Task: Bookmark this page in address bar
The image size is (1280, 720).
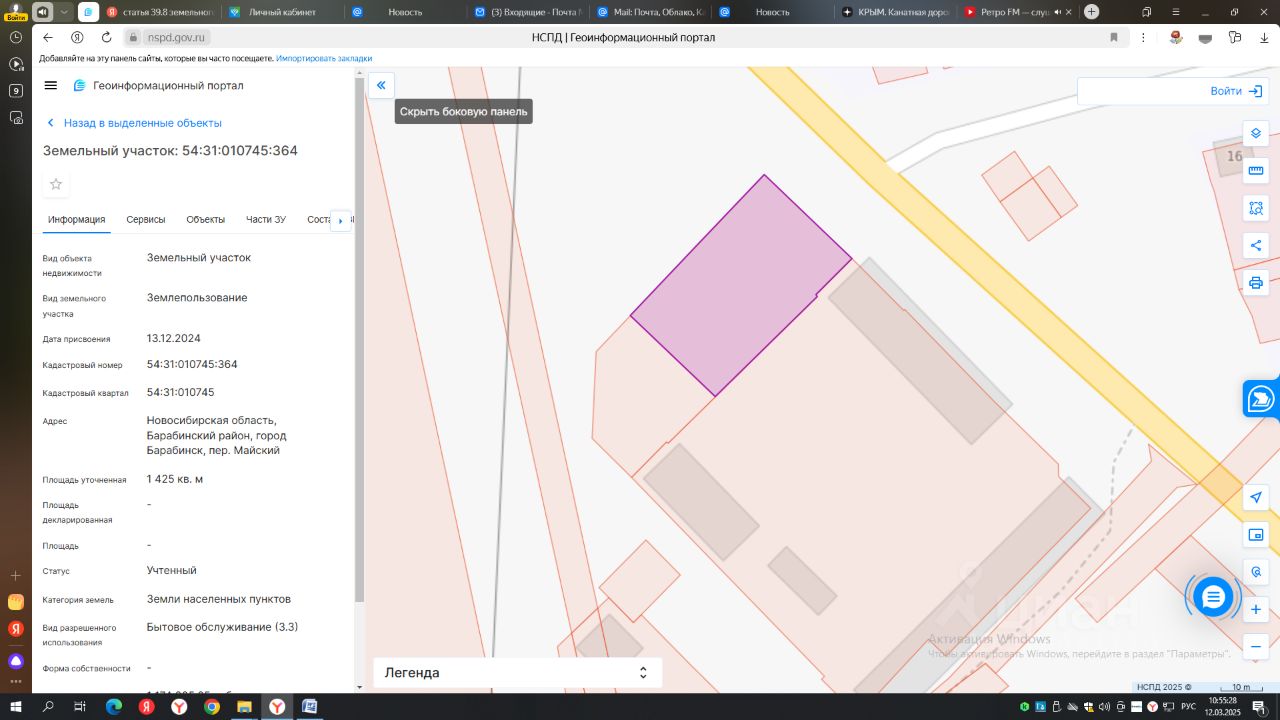Action: pos(1114,37)
